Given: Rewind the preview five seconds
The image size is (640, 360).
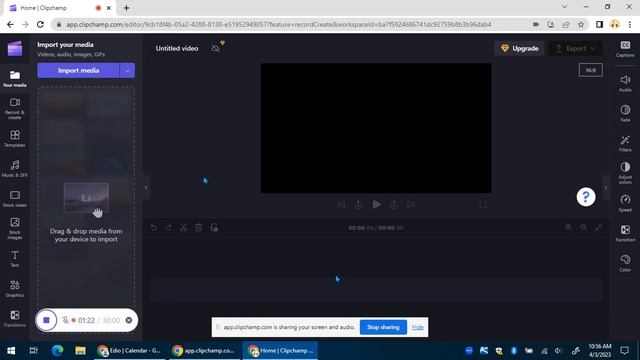Looking at the screenshot, I should [358, 204].
